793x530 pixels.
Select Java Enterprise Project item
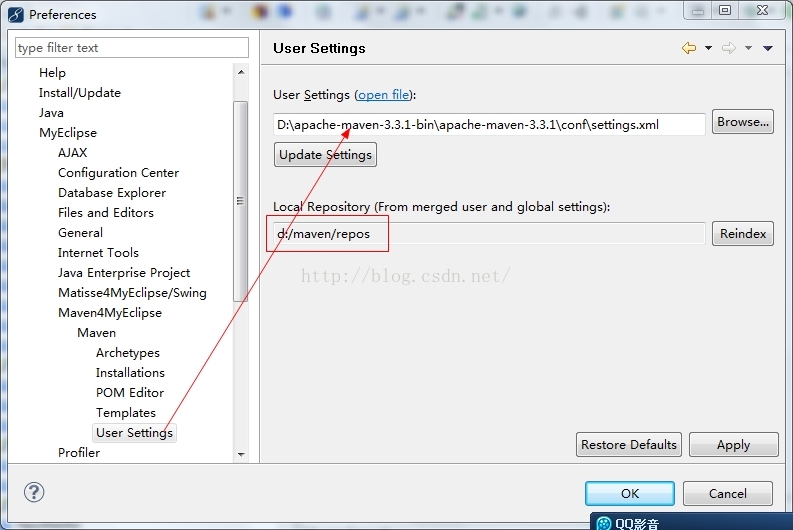point(124,273)
